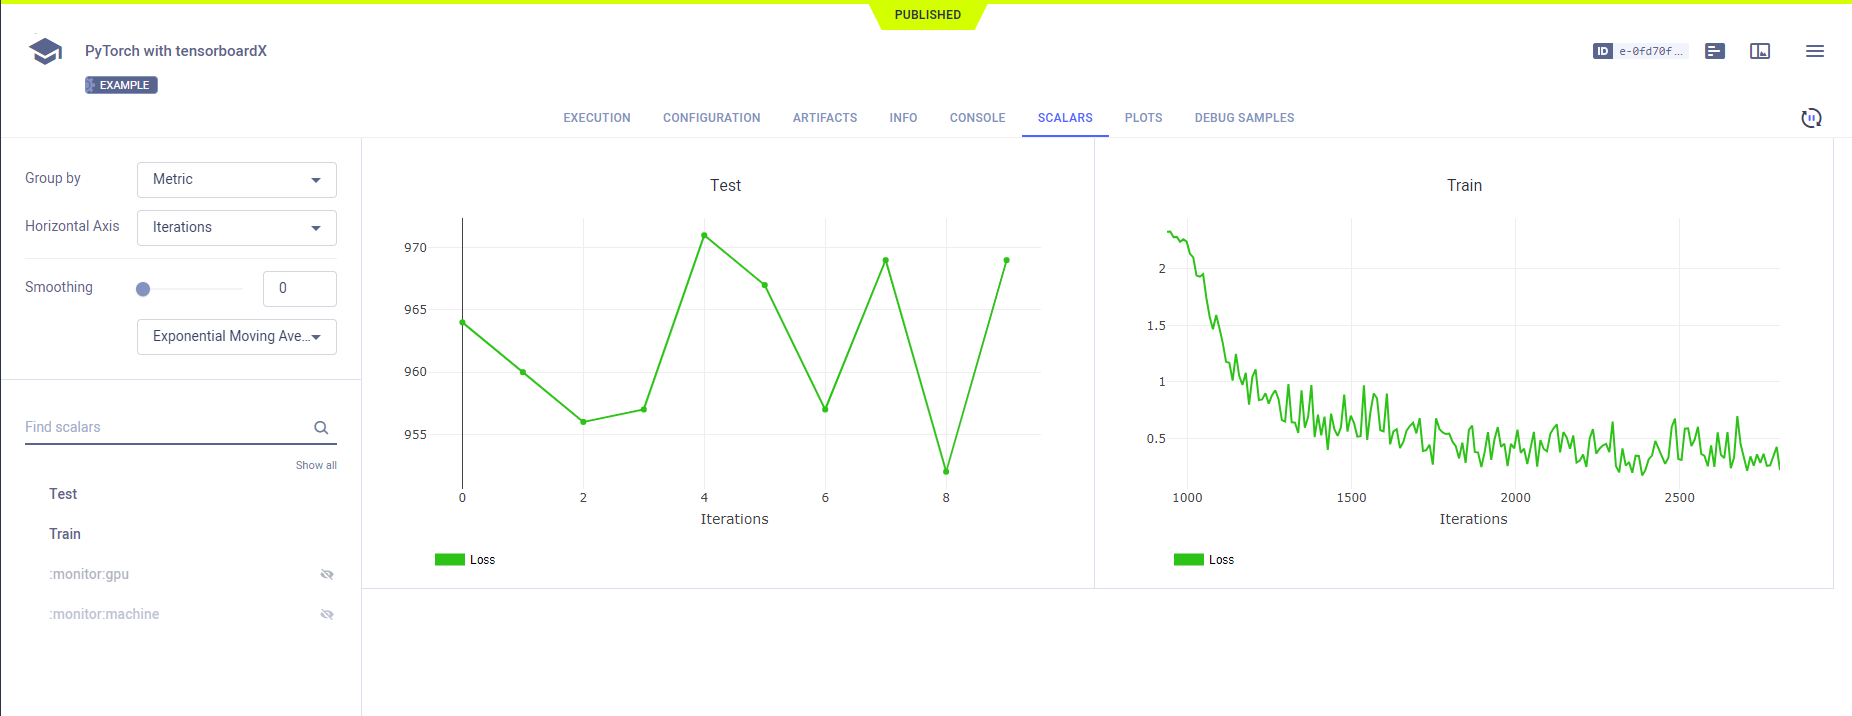Click the experiment graduation cap icon
The image size is (1852, 716).
click(46, 51)
